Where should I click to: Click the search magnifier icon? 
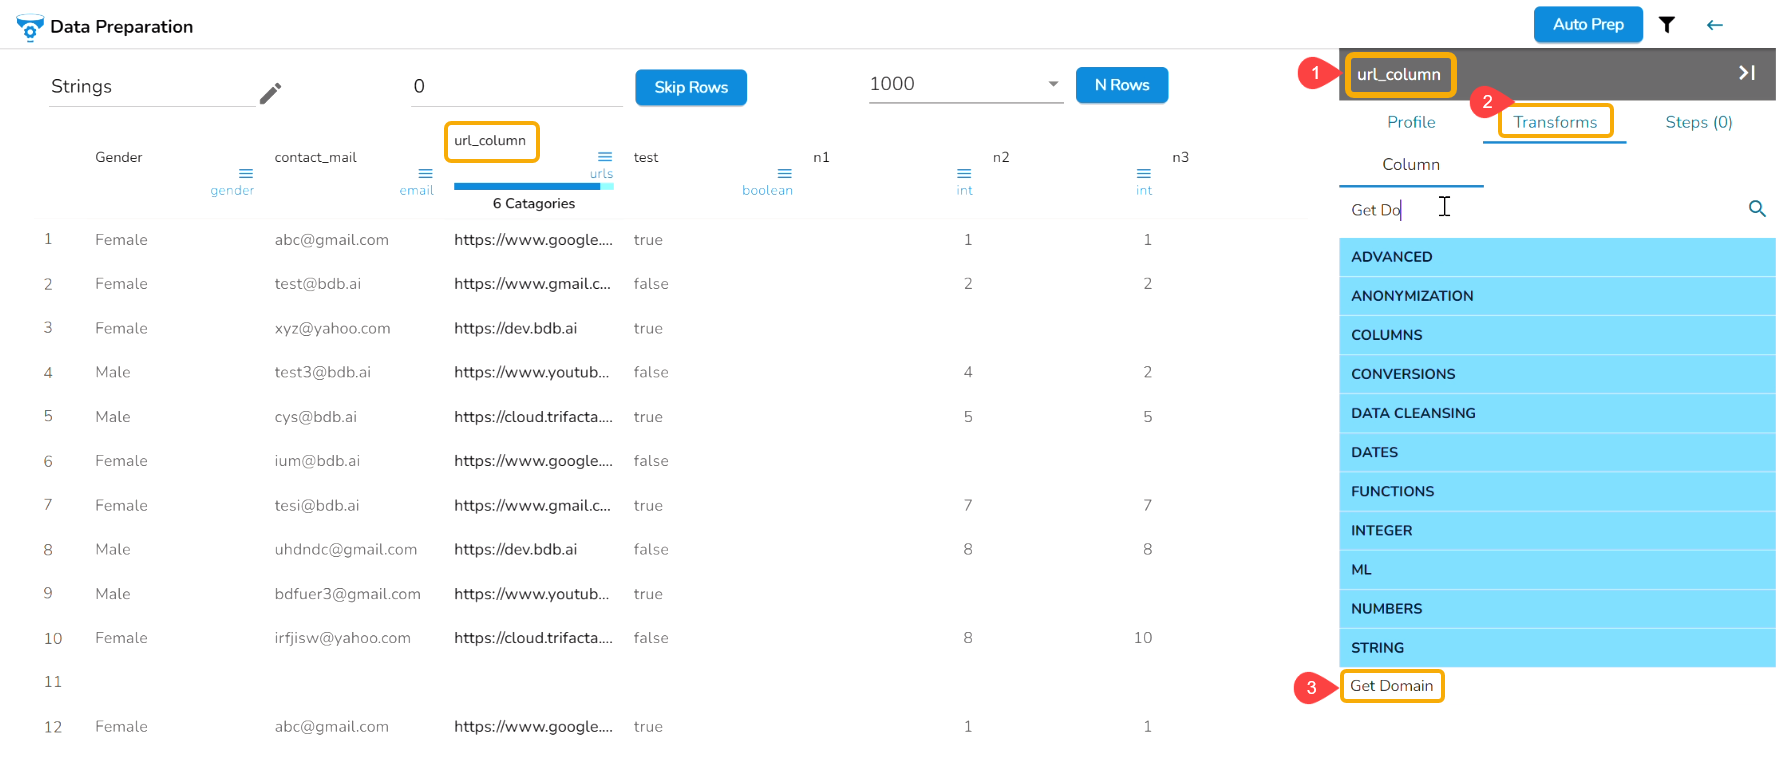tap(1756, 209)
